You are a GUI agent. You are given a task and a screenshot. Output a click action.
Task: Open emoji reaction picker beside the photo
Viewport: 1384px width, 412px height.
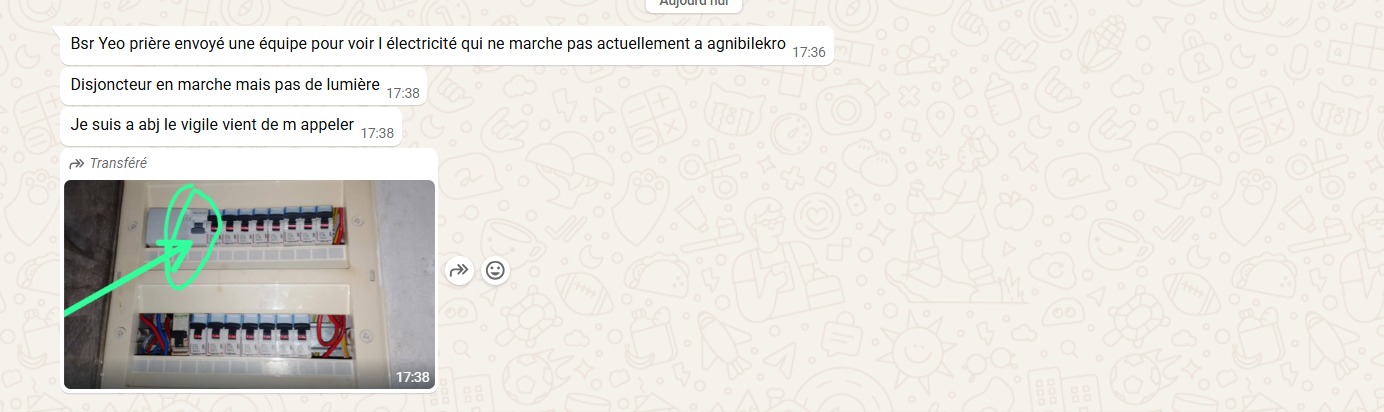coord(495,270)
